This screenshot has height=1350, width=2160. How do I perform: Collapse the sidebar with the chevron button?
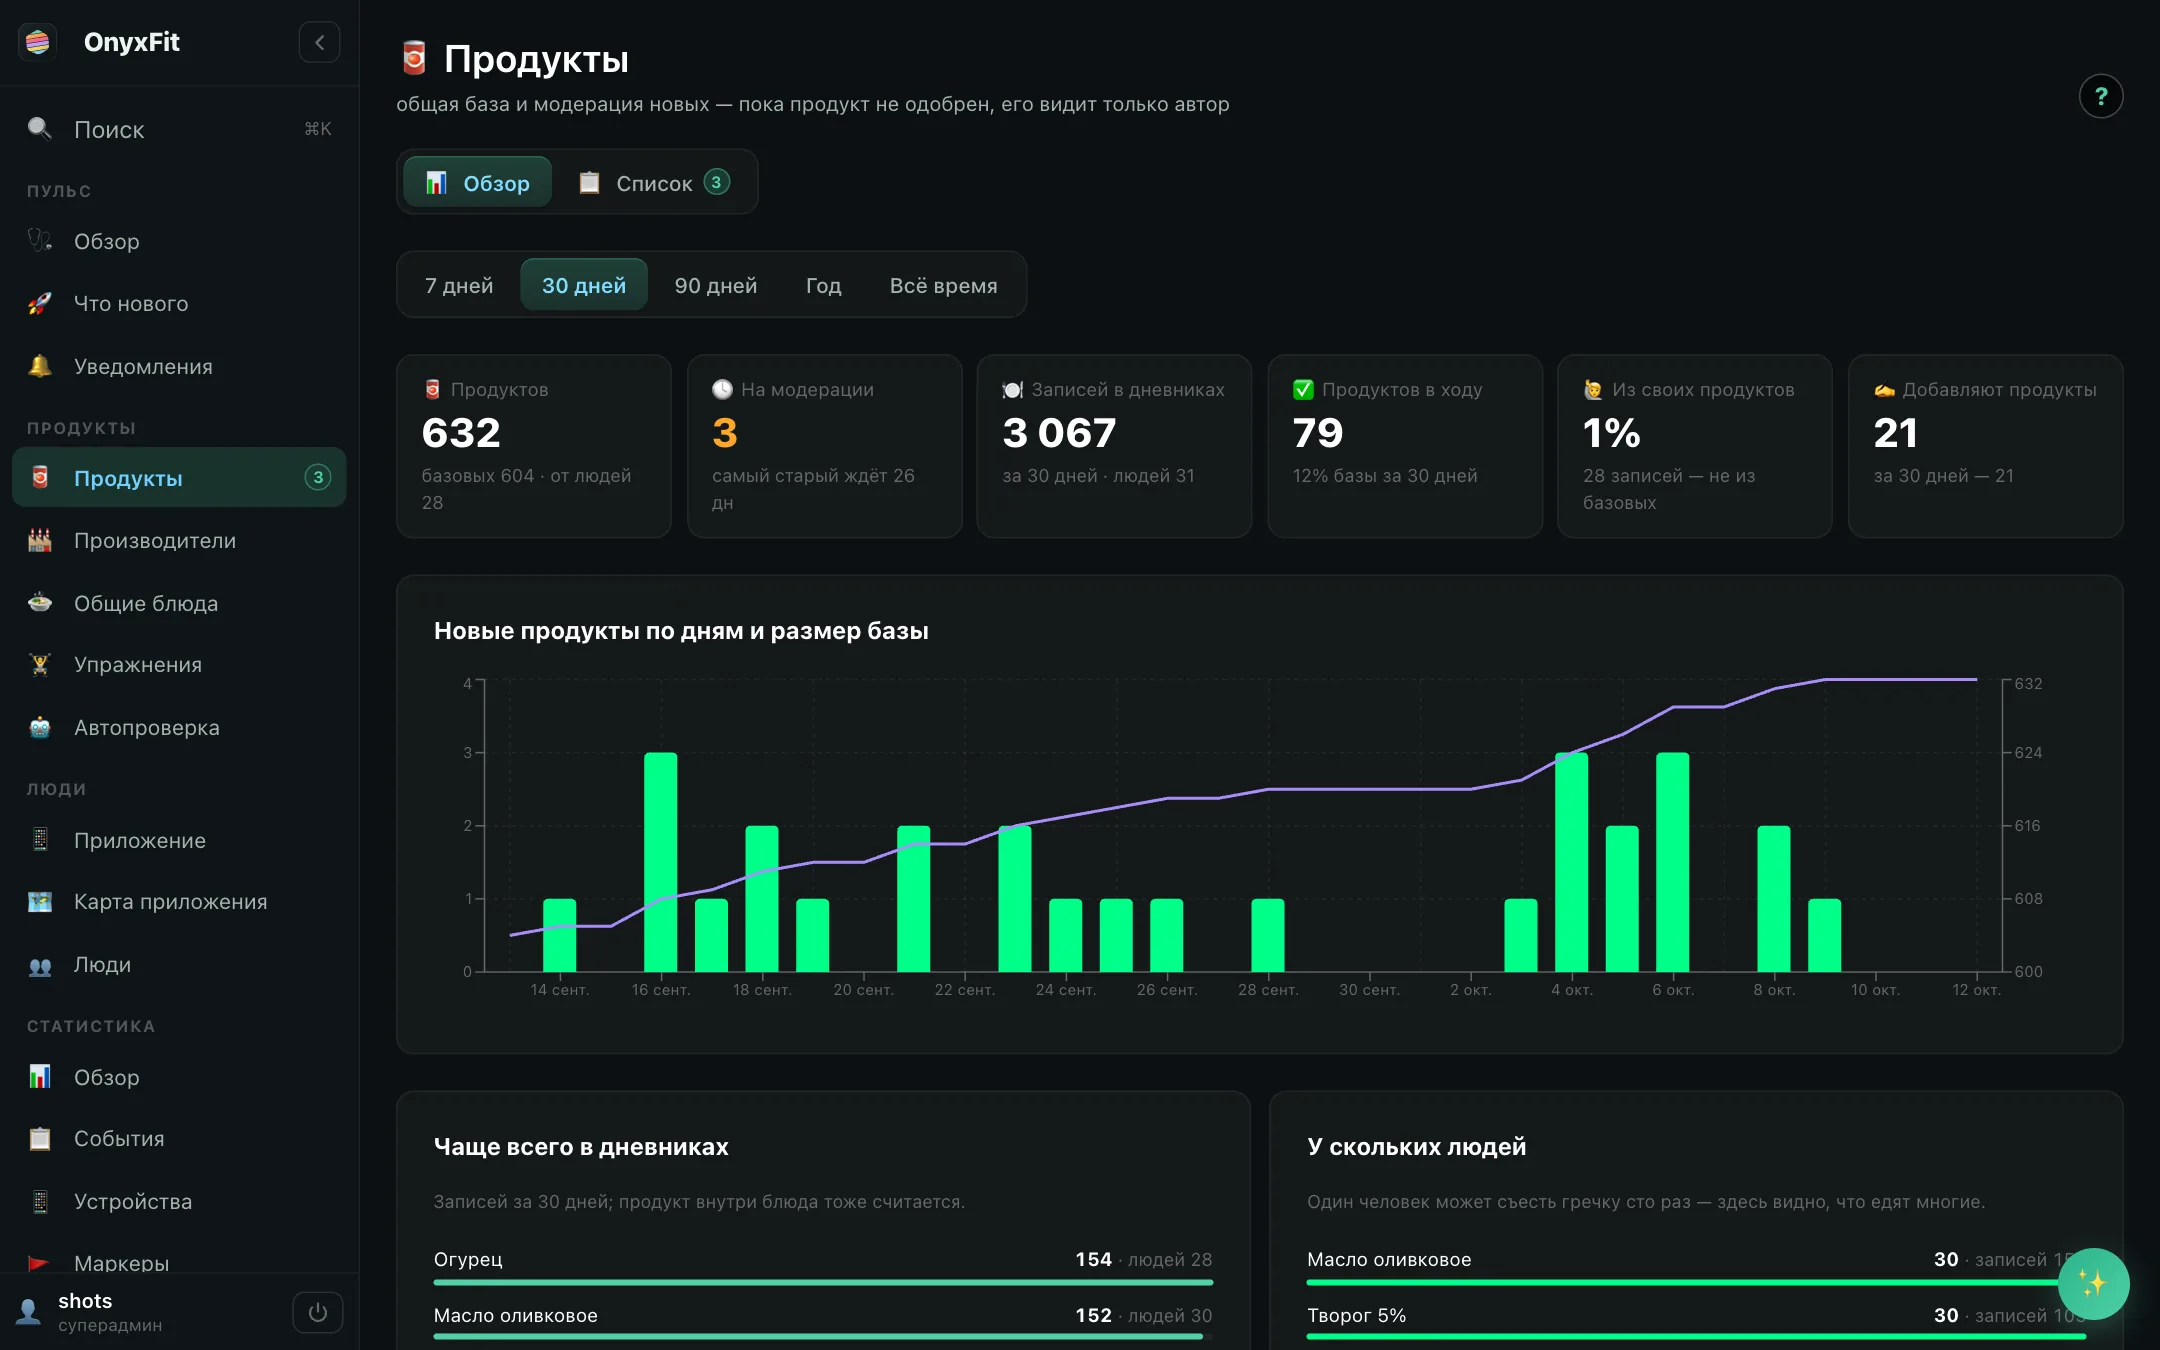coord(319,42)
